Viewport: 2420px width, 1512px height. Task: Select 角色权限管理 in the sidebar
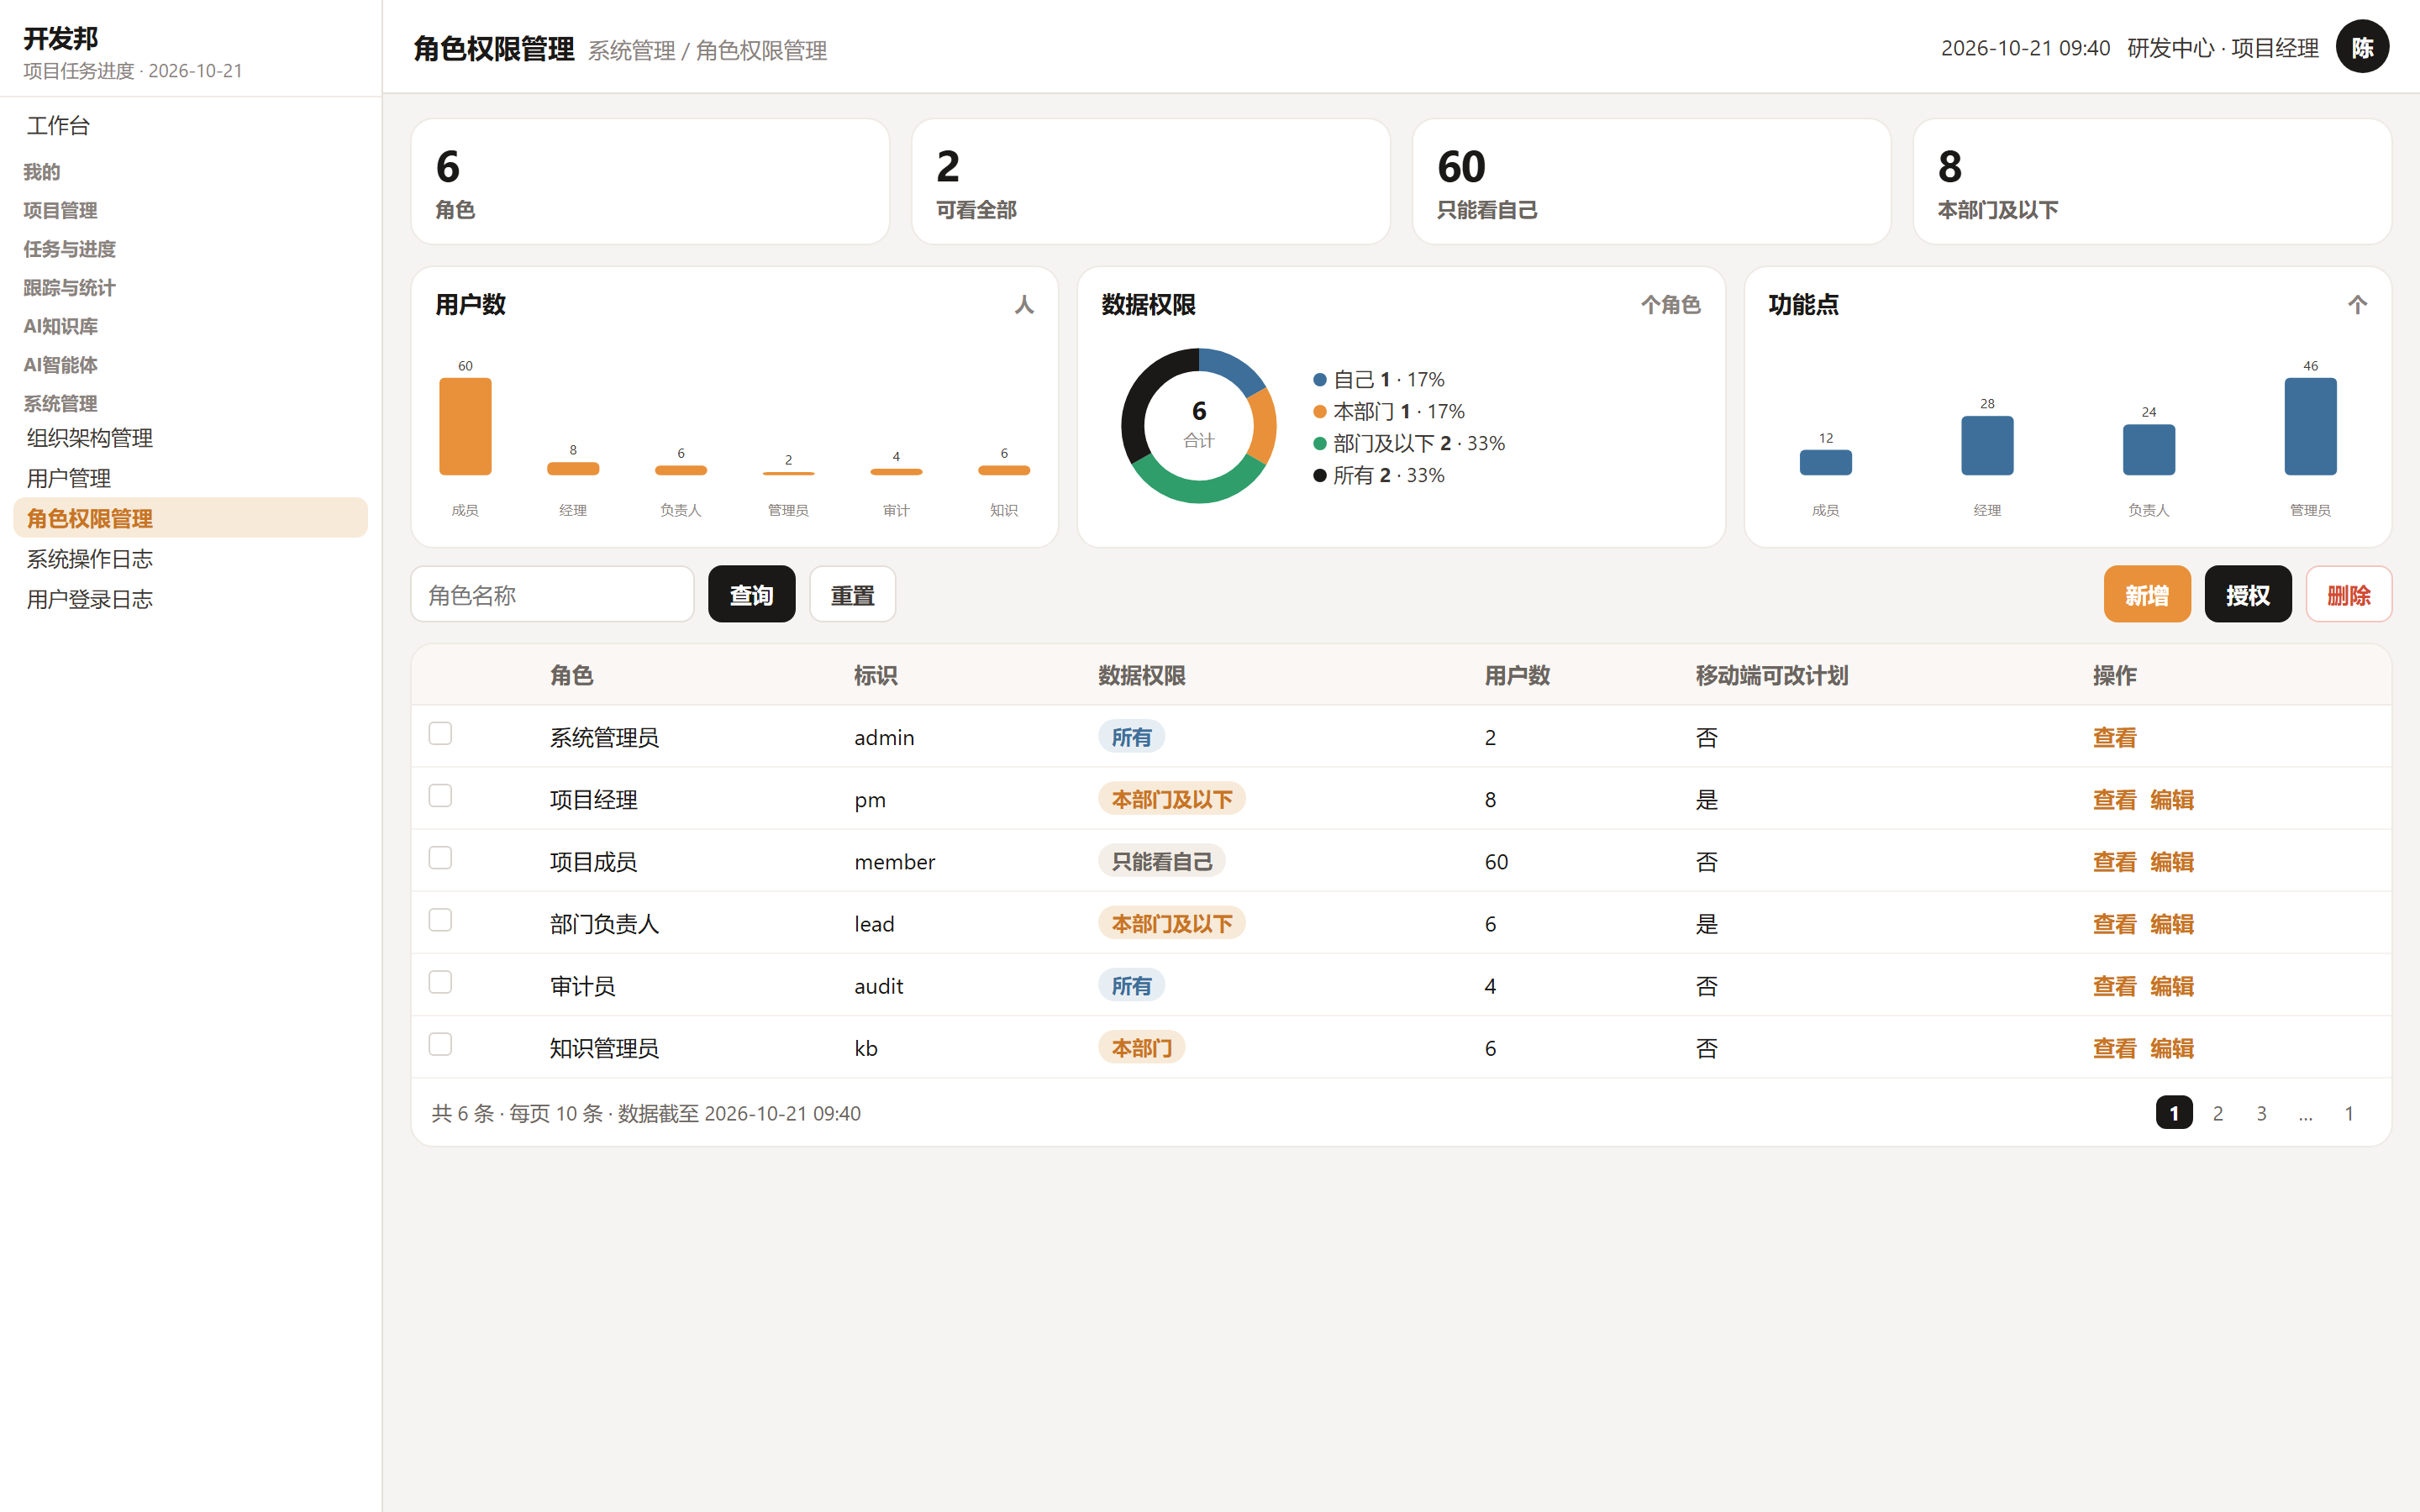click(190, 518)
